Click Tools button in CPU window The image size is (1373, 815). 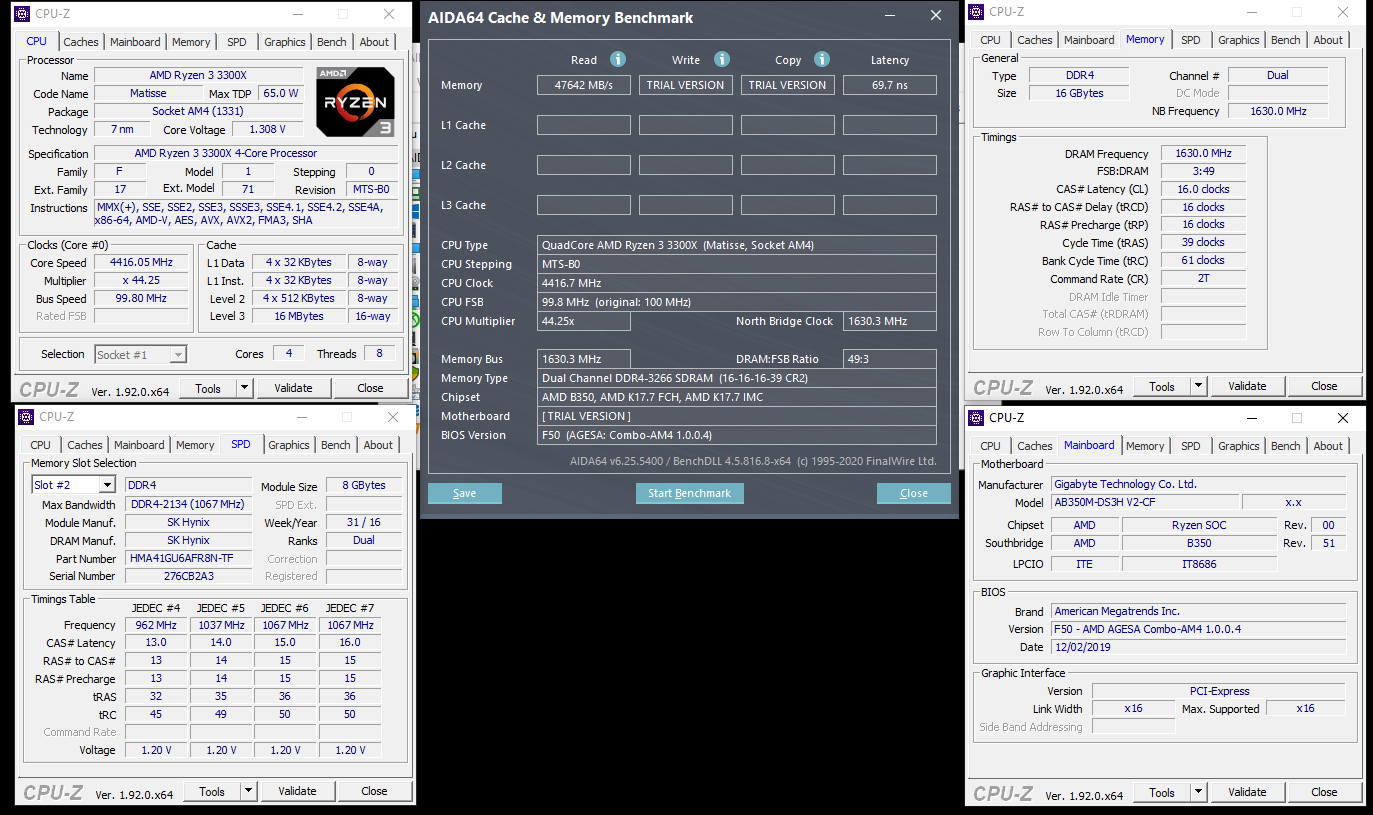tap(208, 388)
